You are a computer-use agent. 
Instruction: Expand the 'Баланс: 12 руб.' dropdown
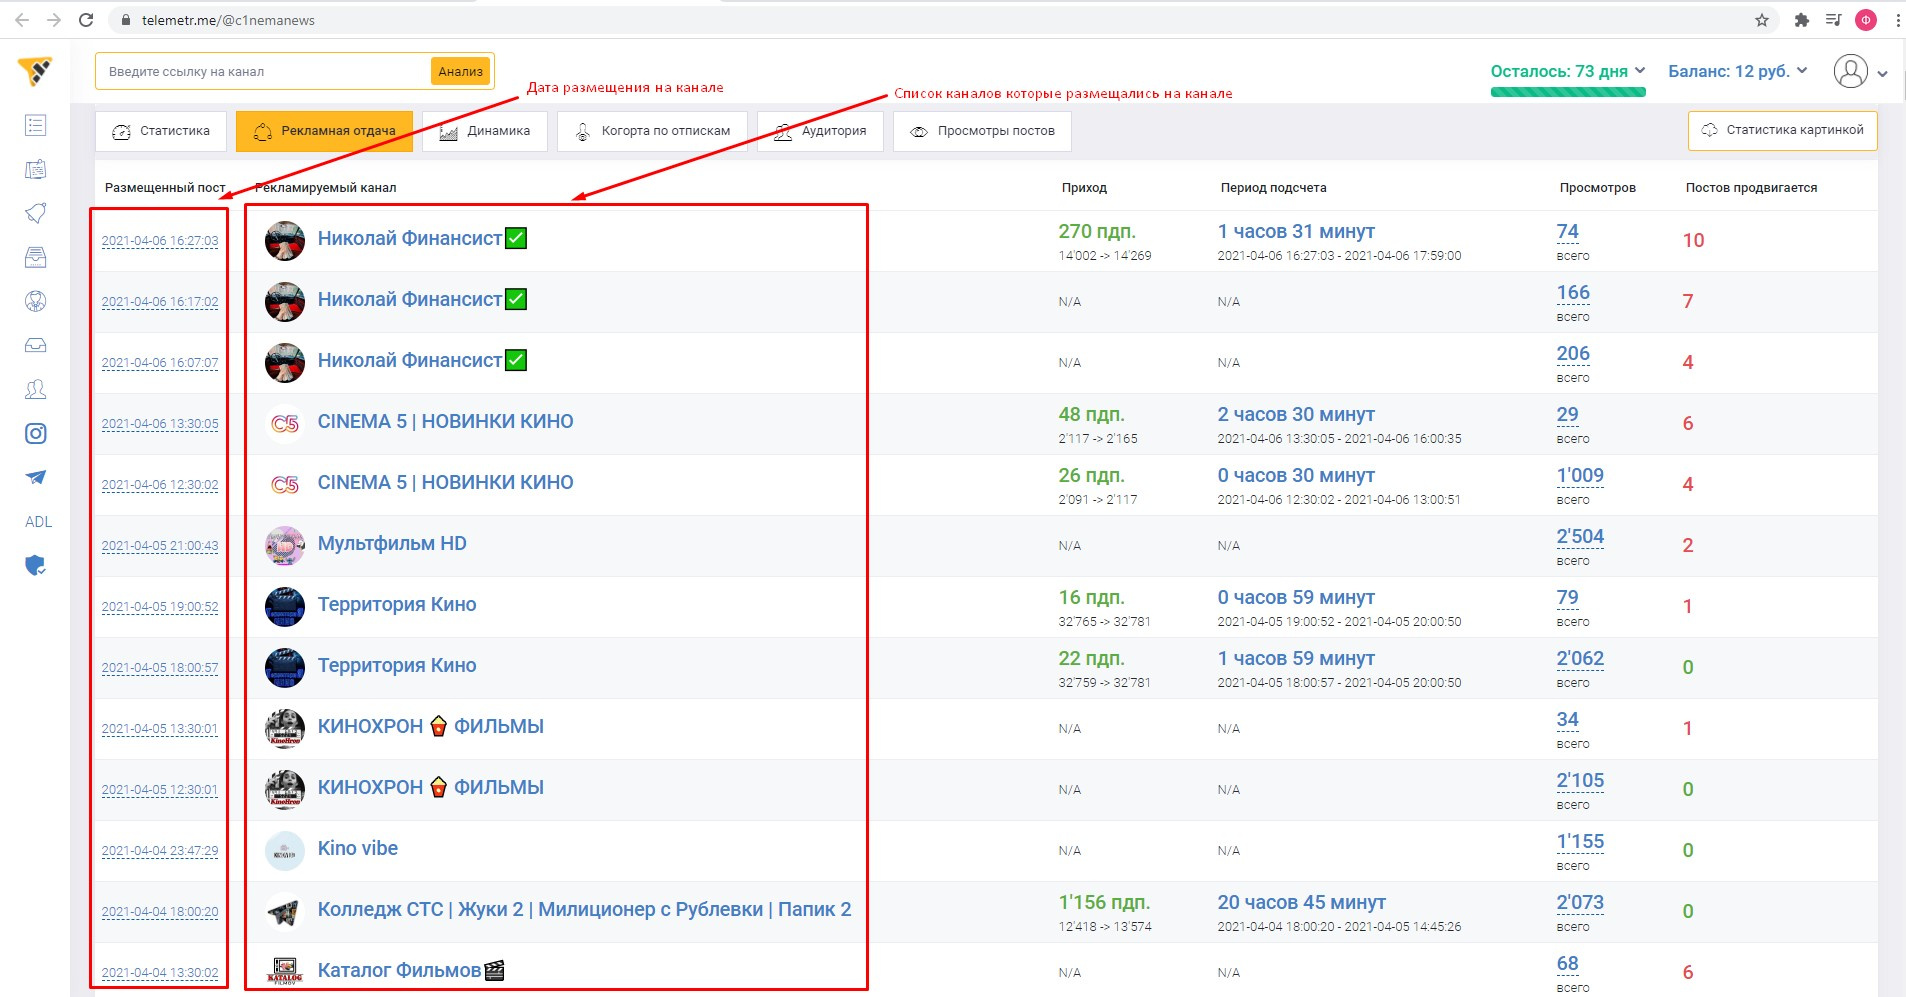click(1738, 71)
